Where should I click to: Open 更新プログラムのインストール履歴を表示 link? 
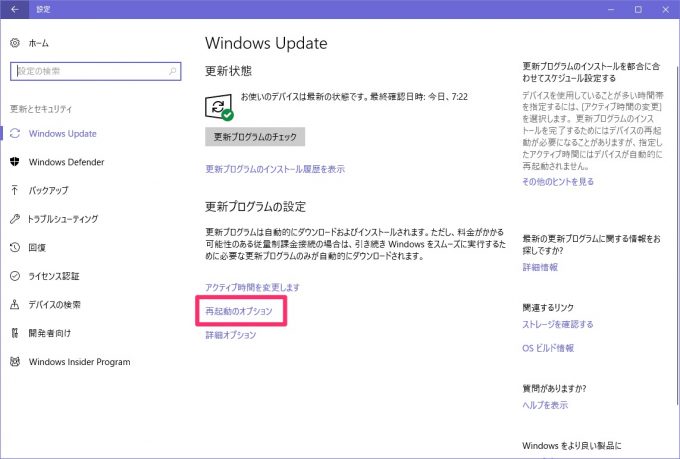(x=275, y=169)
